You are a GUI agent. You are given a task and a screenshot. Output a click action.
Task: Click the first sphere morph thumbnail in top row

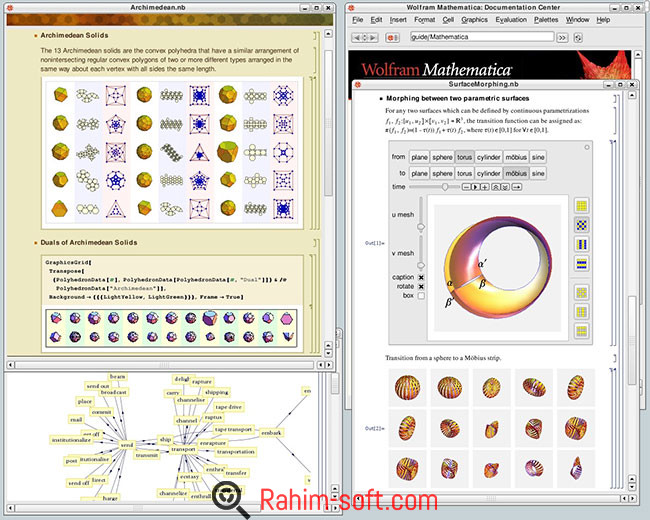tap(407, 387)
